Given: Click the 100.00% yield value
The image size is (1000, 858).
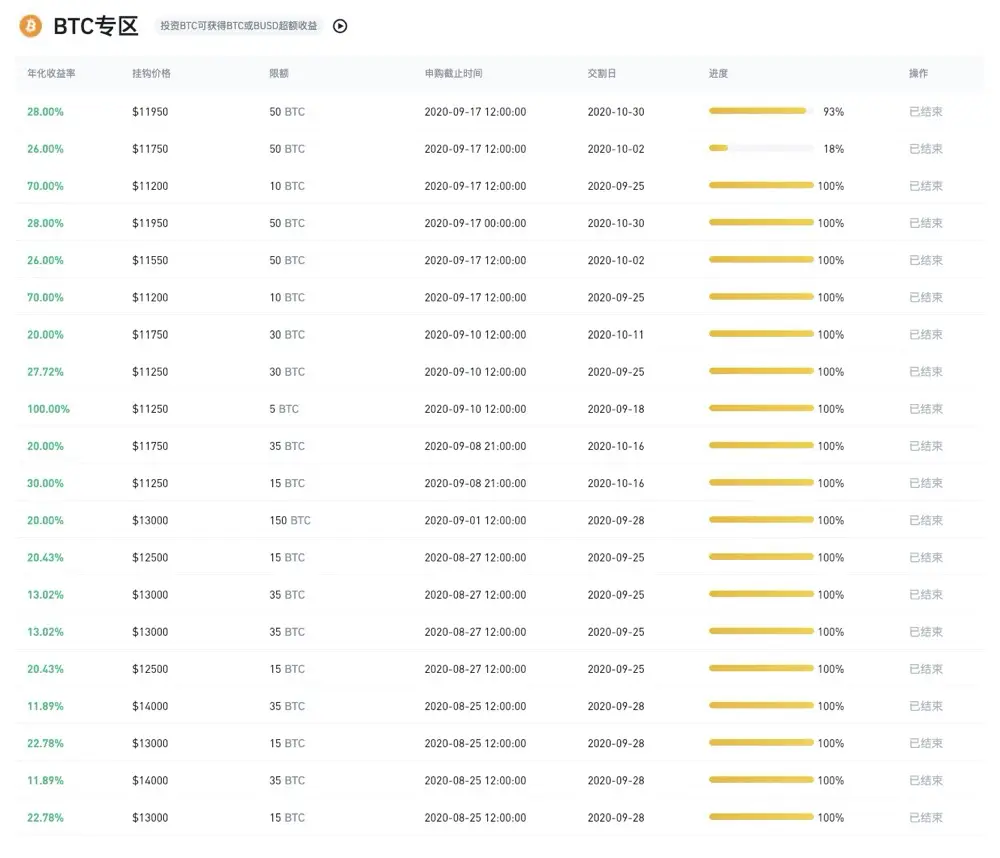Looking at the screenshot, I should 48,409.
